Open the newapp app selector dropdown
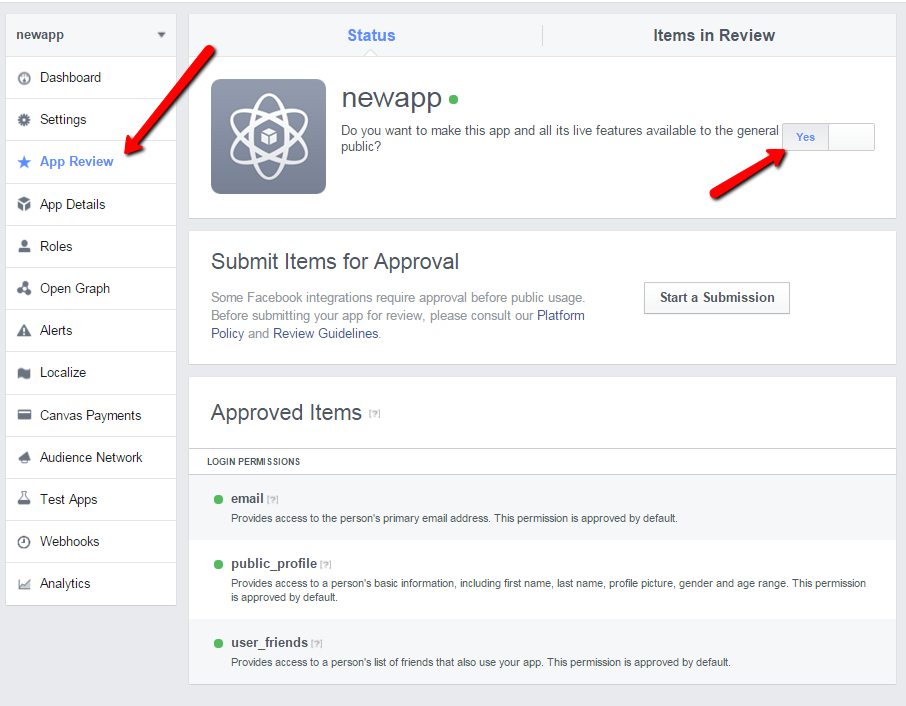Image resolution: width=906 pixels, height=706 pixels. (x=91, y=35)
